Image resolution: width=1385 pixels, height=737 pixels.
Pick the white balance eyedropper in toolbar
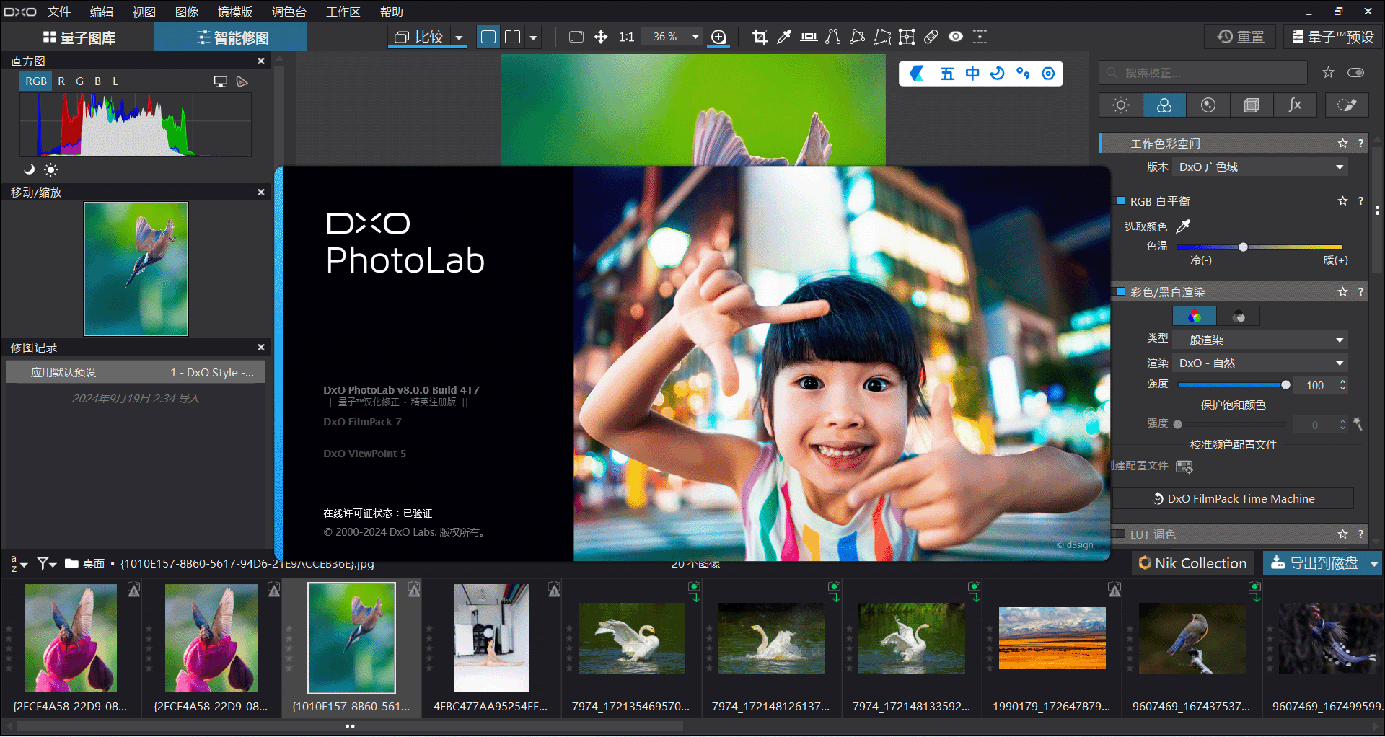[x=785, y=37]
